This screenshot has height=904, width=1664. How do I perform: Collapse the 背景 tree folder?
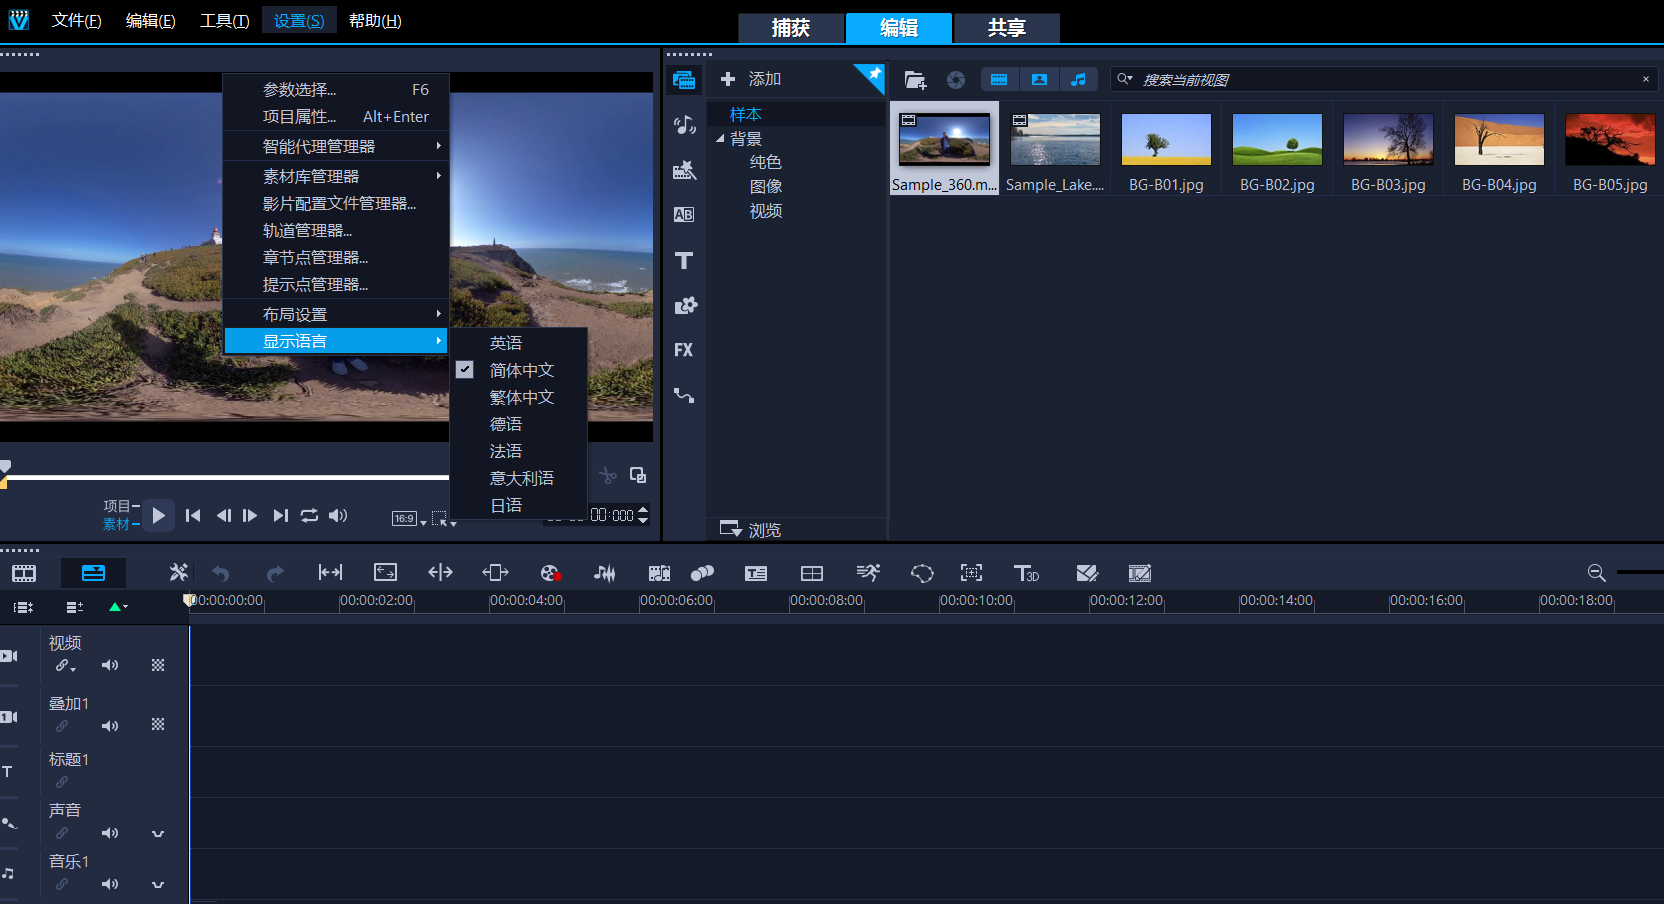[x=720, y=139]
